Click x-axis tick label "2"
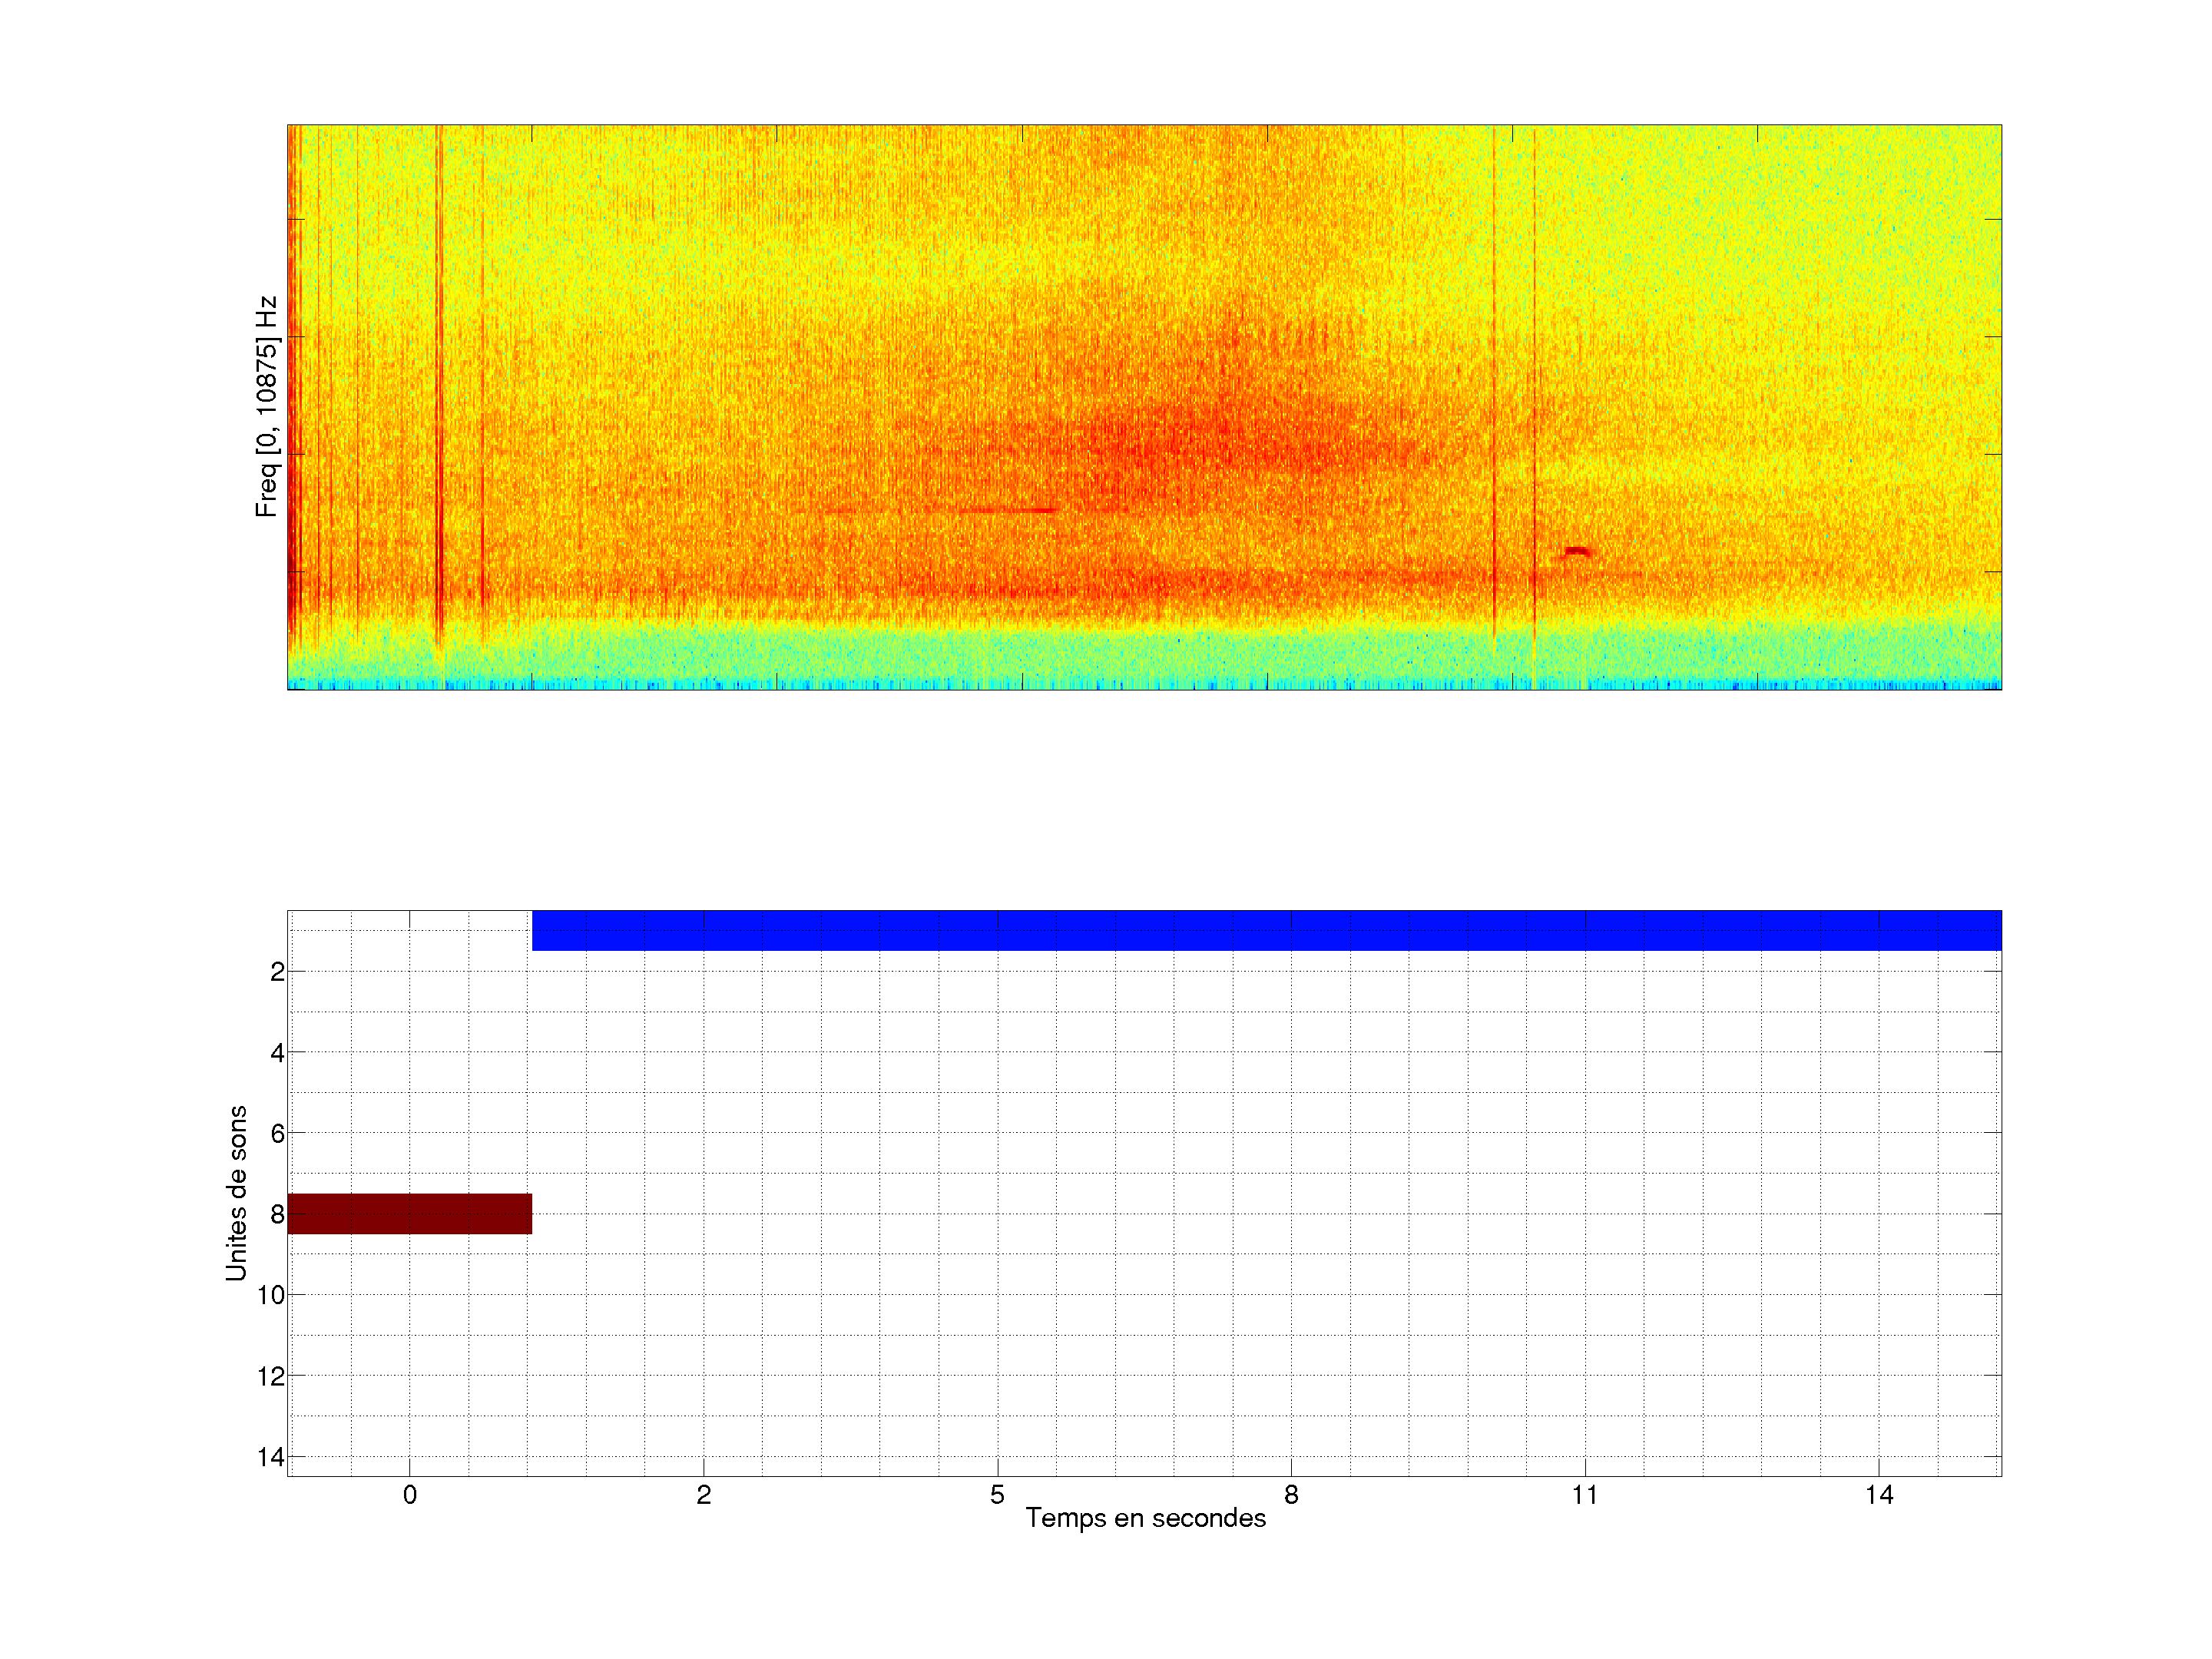The image size is (2212, 1659). click(x=703, y=1495)
